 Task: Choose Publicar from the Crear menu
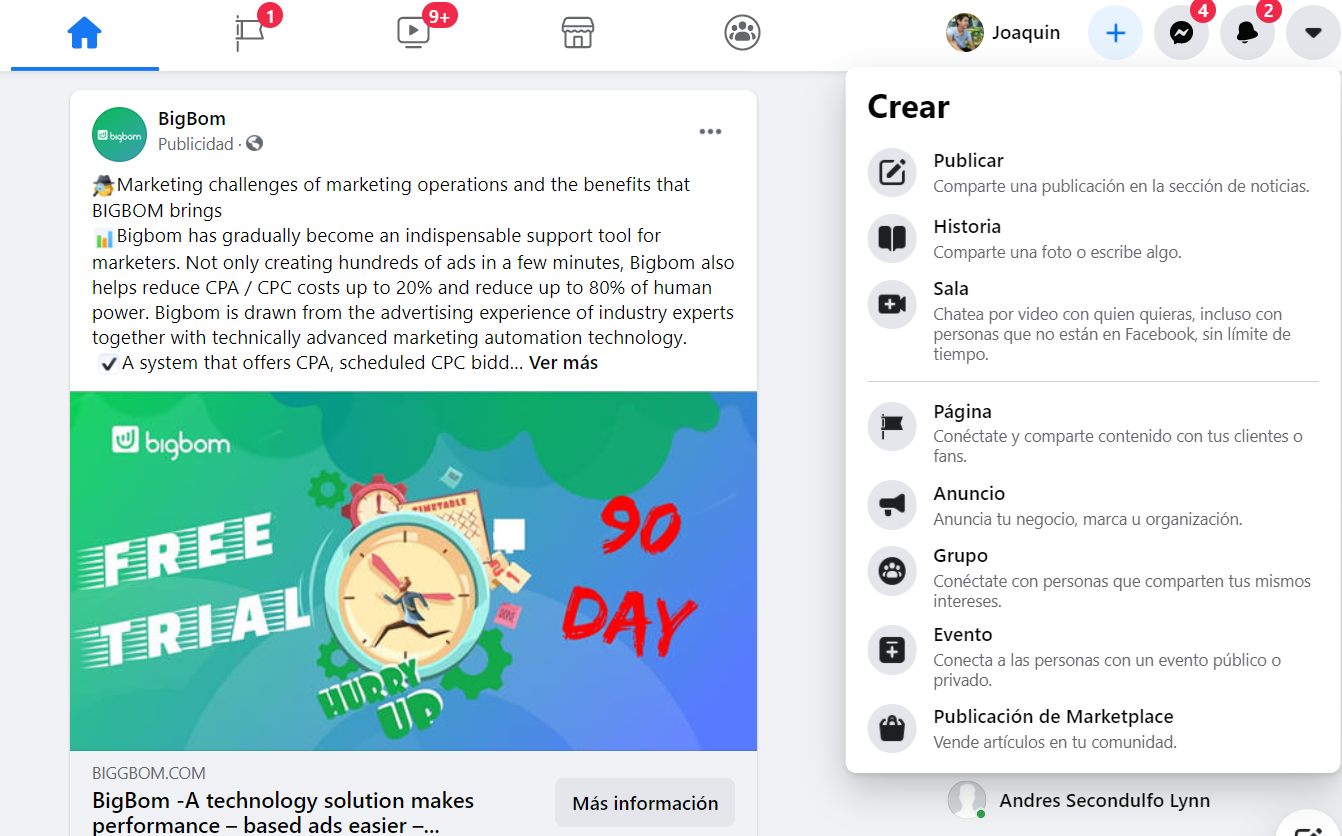(1093, 173)
